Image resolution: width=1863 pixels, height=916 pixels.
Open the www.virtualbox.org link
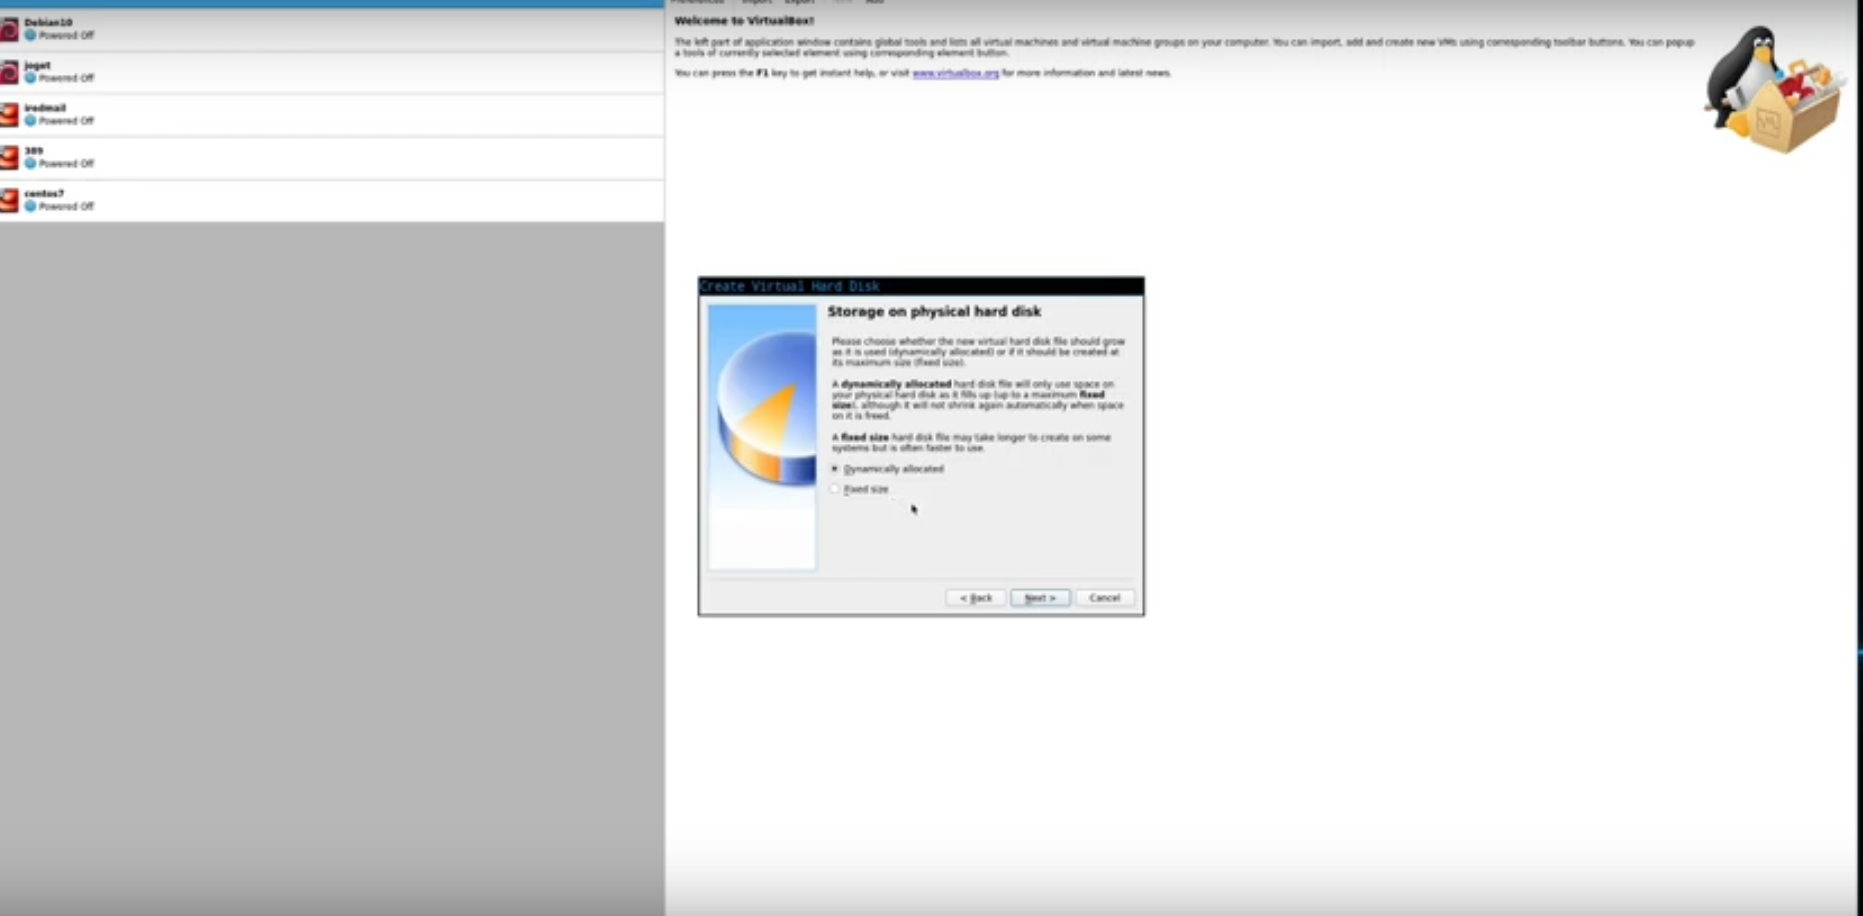955,73
